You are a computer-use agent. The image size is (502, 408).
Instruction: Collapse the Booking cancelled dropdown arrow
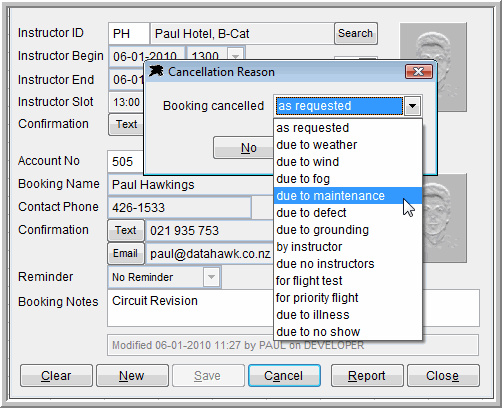click(412, 106)
